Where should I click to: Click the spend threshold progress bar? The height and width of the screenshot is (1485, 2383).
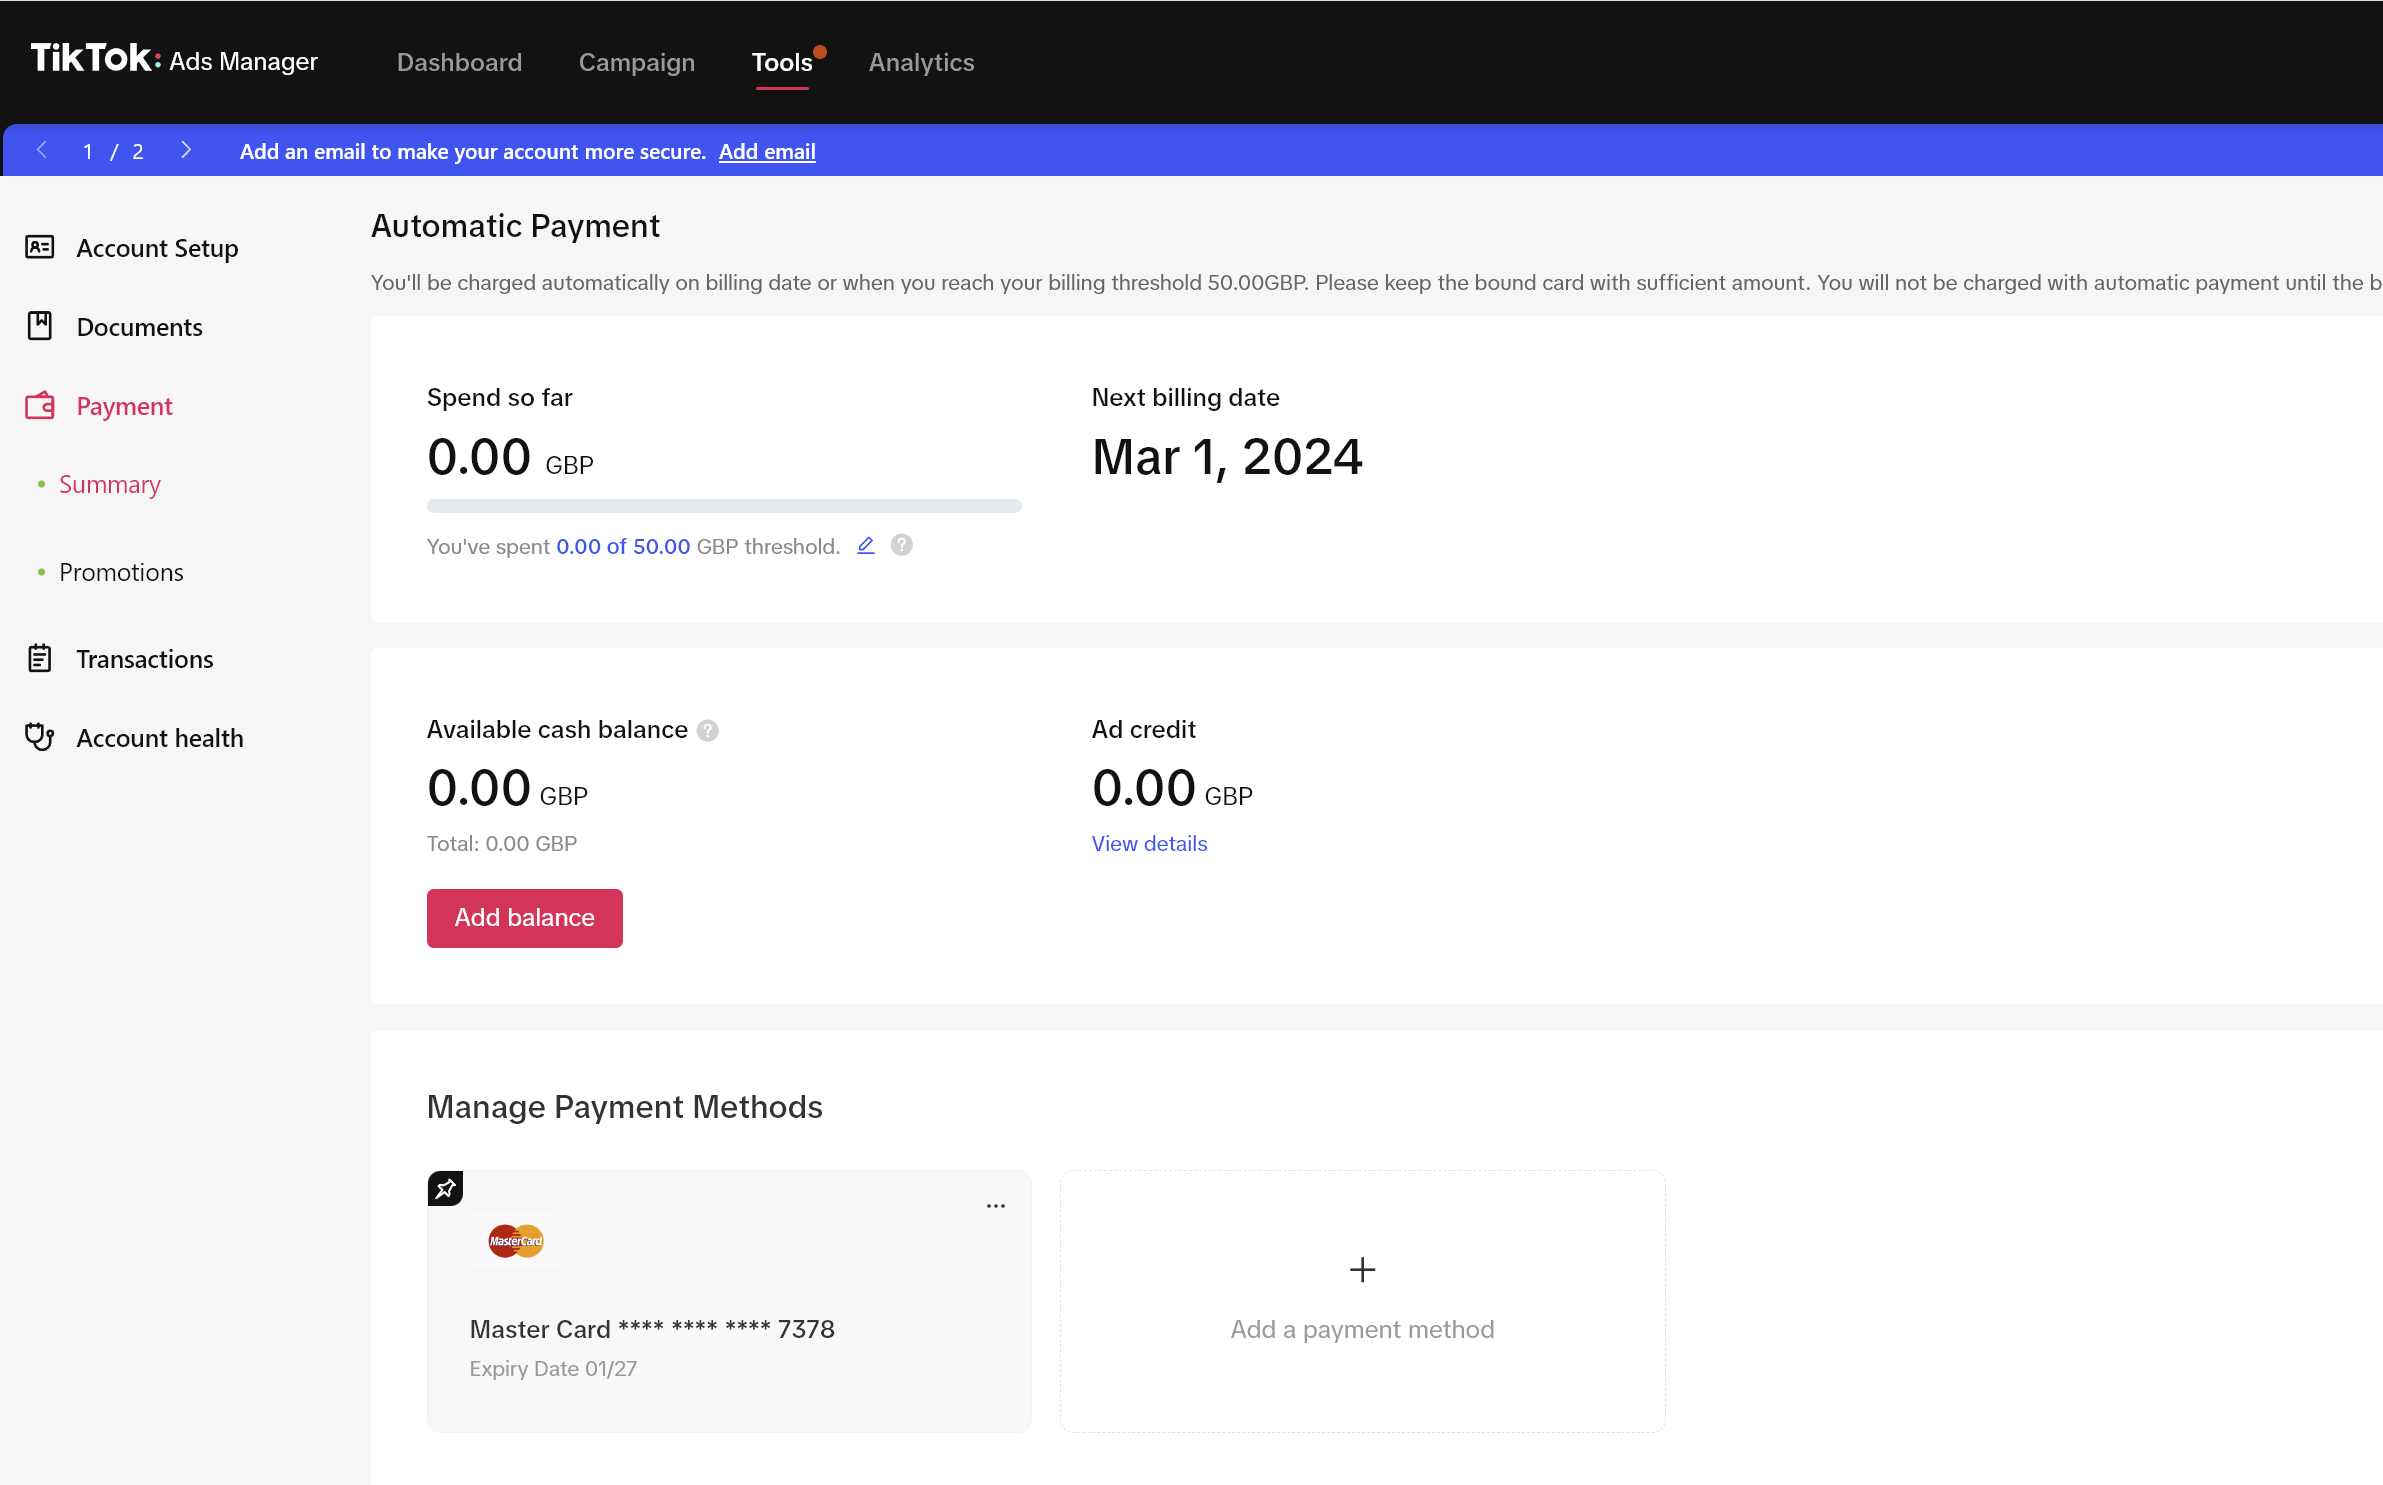click(x=724, y=506)
